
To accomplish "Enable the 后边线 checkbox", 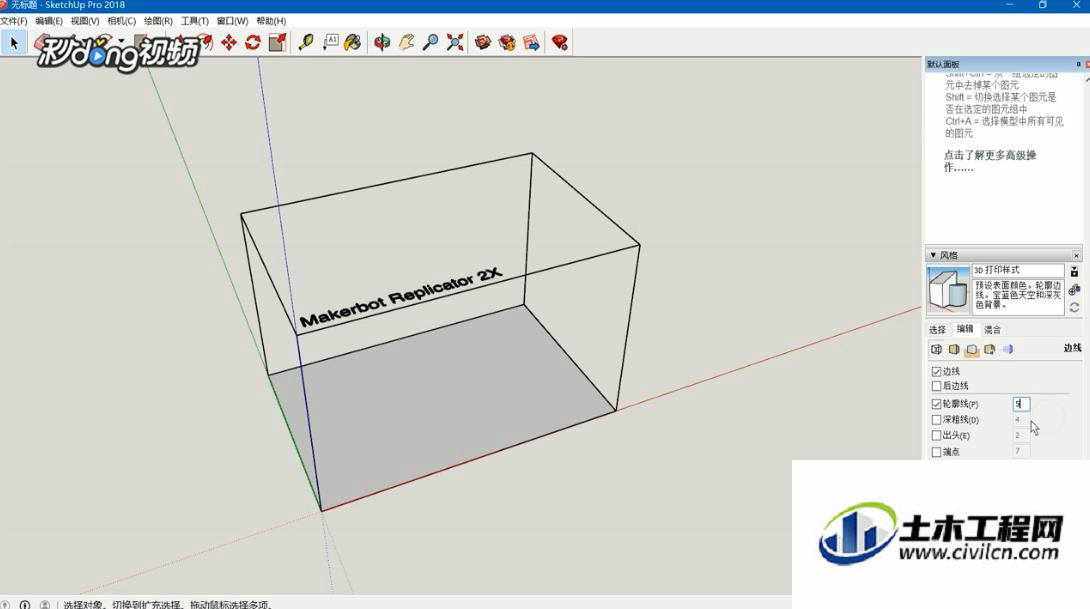I will click(936, 386).
